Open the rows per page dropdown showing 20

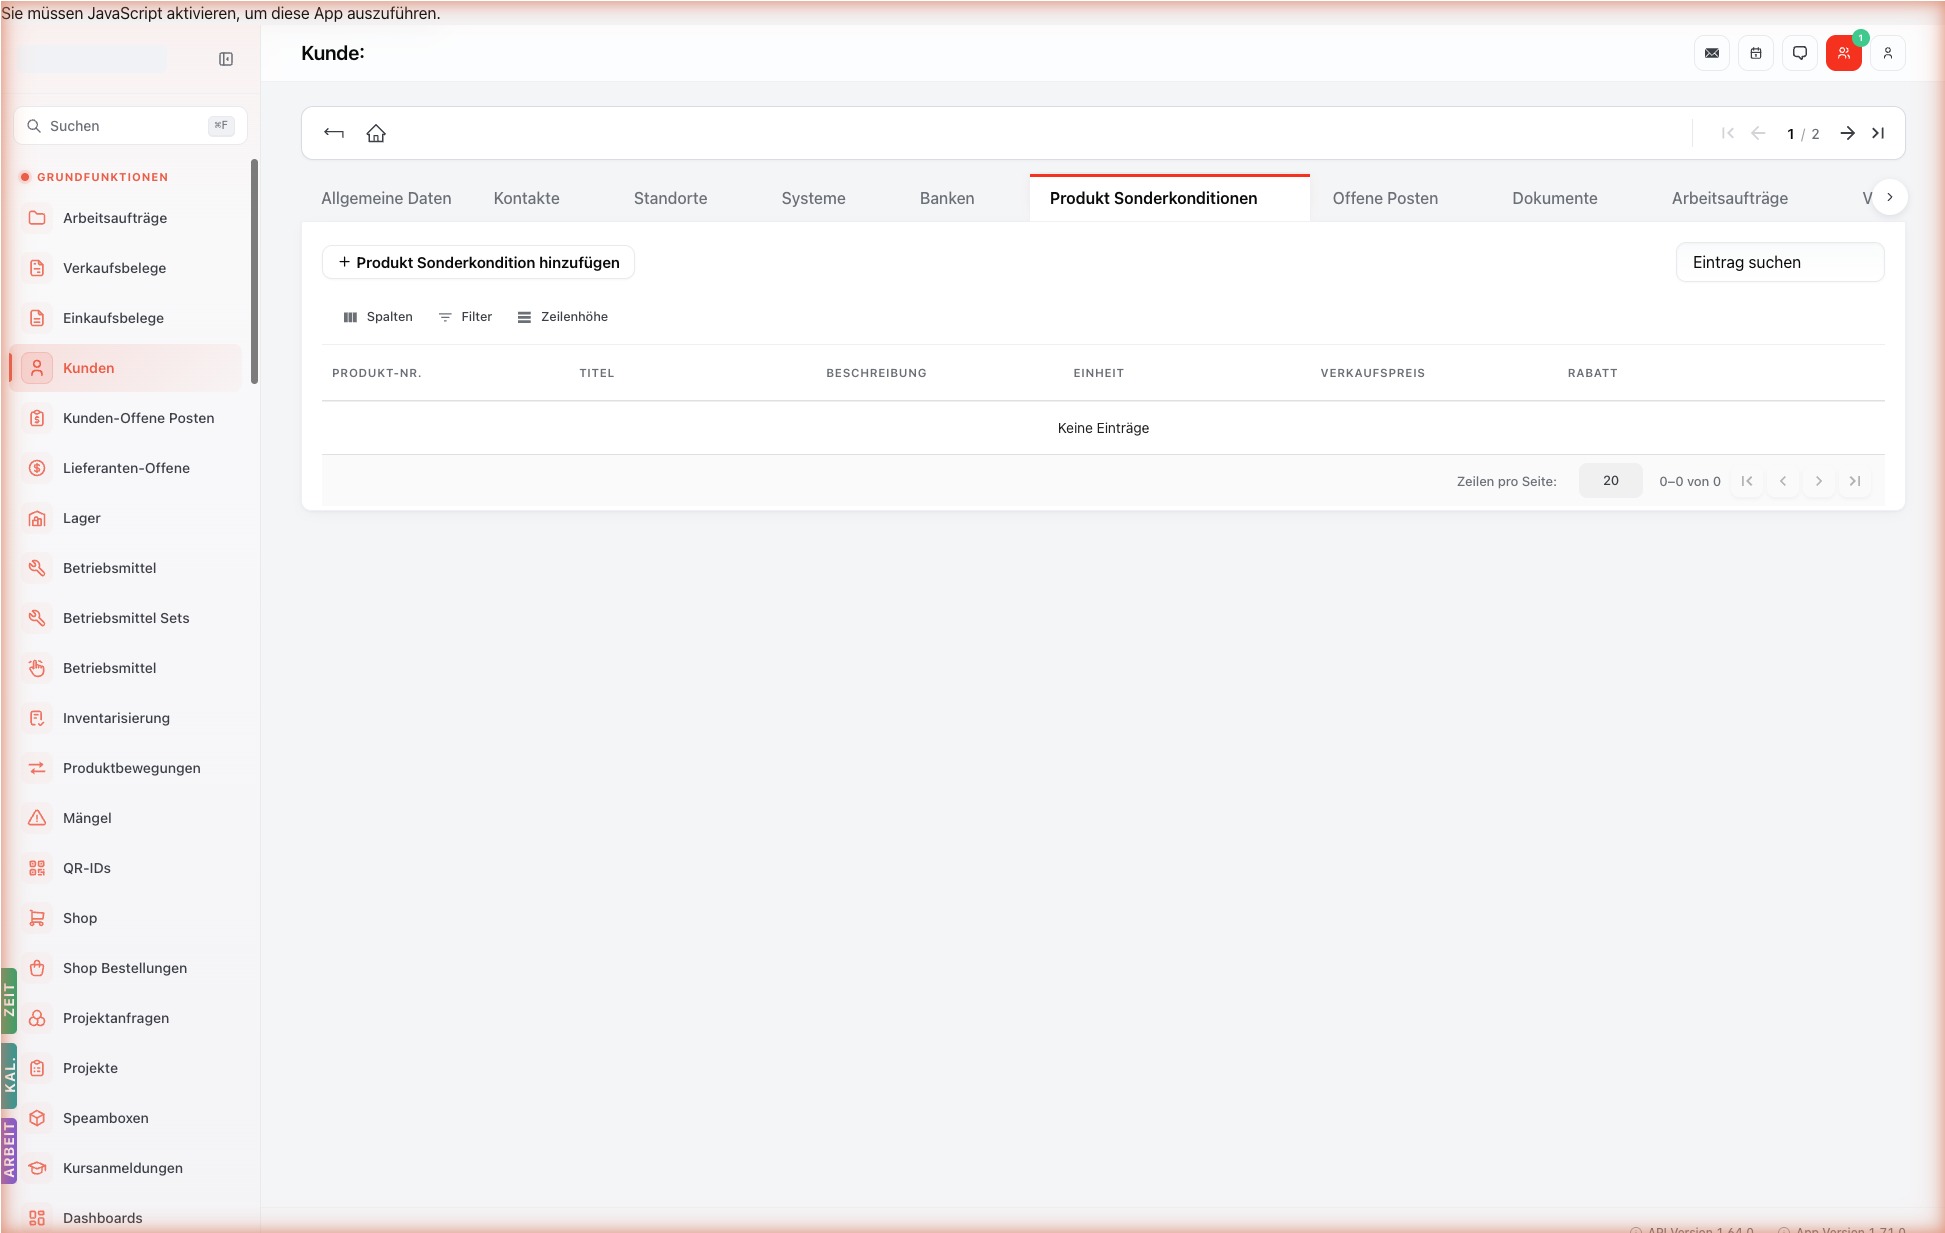pos(1610,481)
